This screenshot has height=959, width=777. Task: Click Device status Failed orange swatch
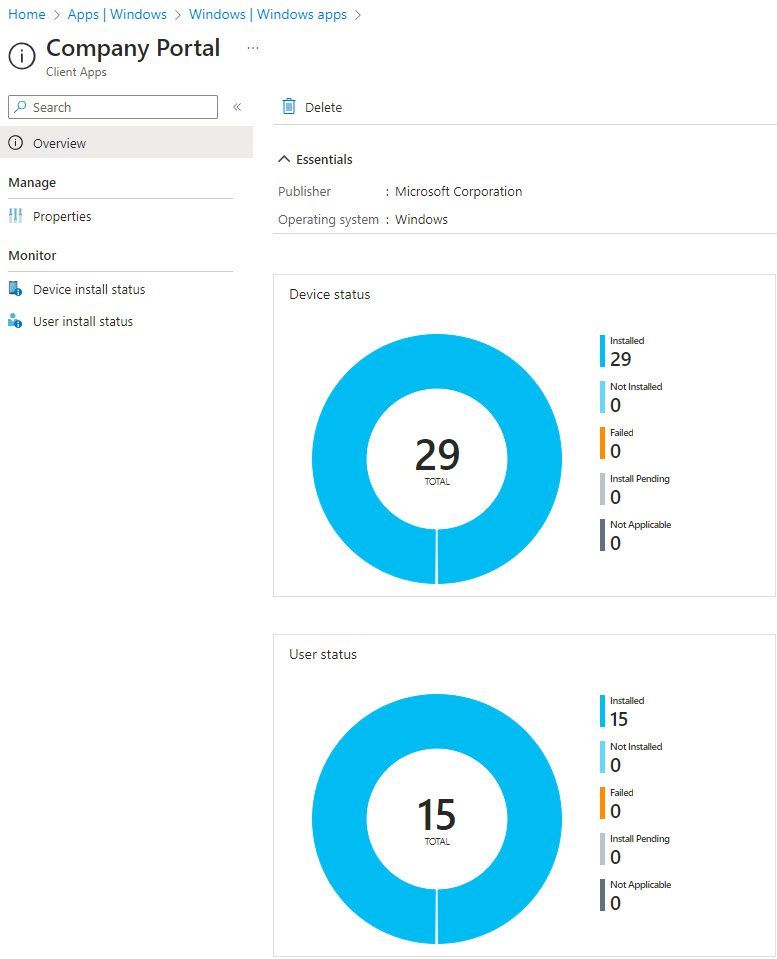(x=603, y=443)
